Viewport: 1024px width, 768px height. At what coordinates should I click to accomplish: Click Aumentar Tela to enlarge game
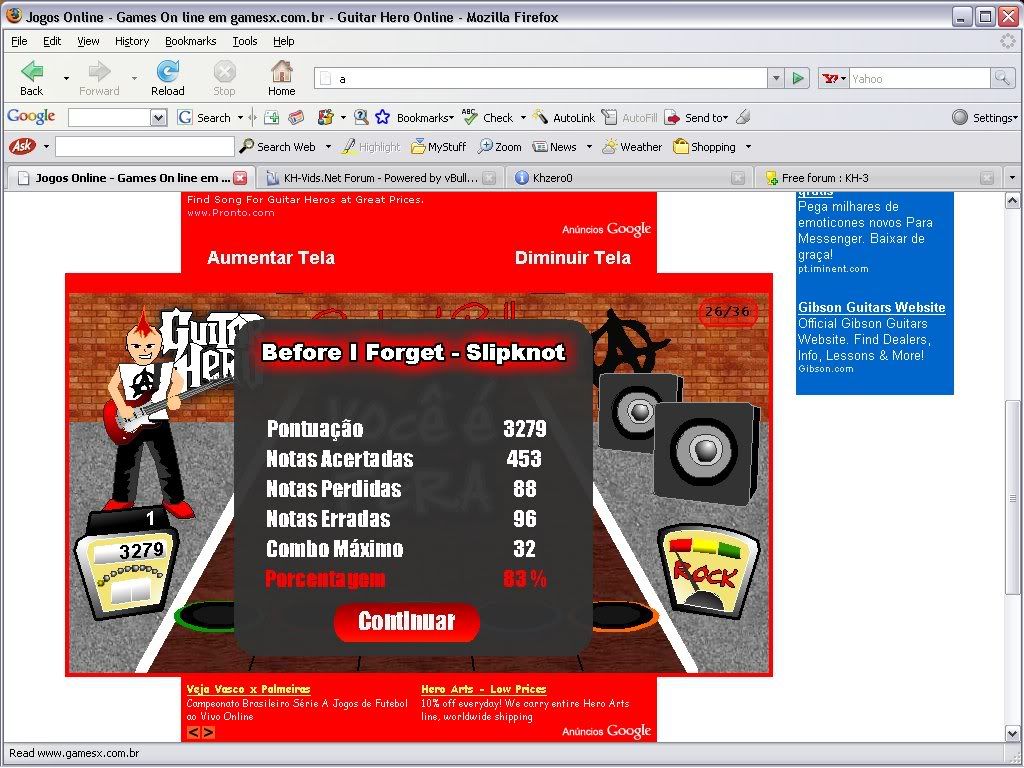click(271, 258)
